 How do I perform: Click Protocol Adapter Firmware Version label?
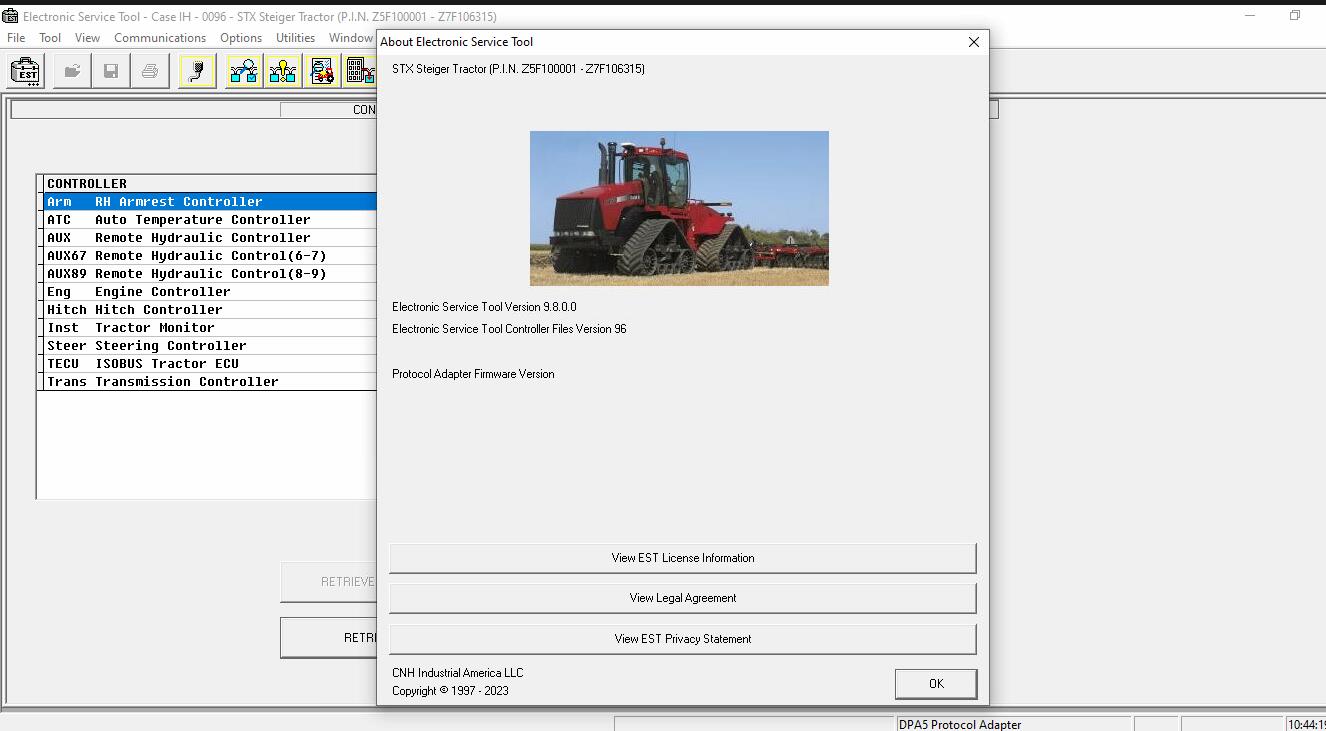(x=473, y=374)
